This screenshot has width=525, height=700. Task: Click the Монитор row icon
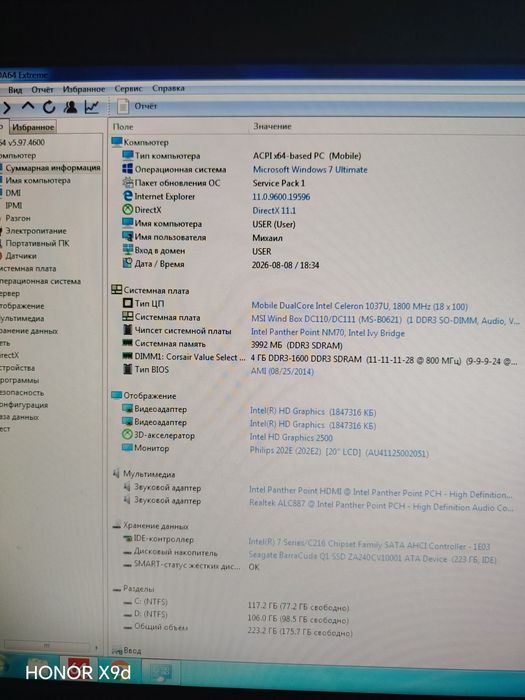pos(127,447)
